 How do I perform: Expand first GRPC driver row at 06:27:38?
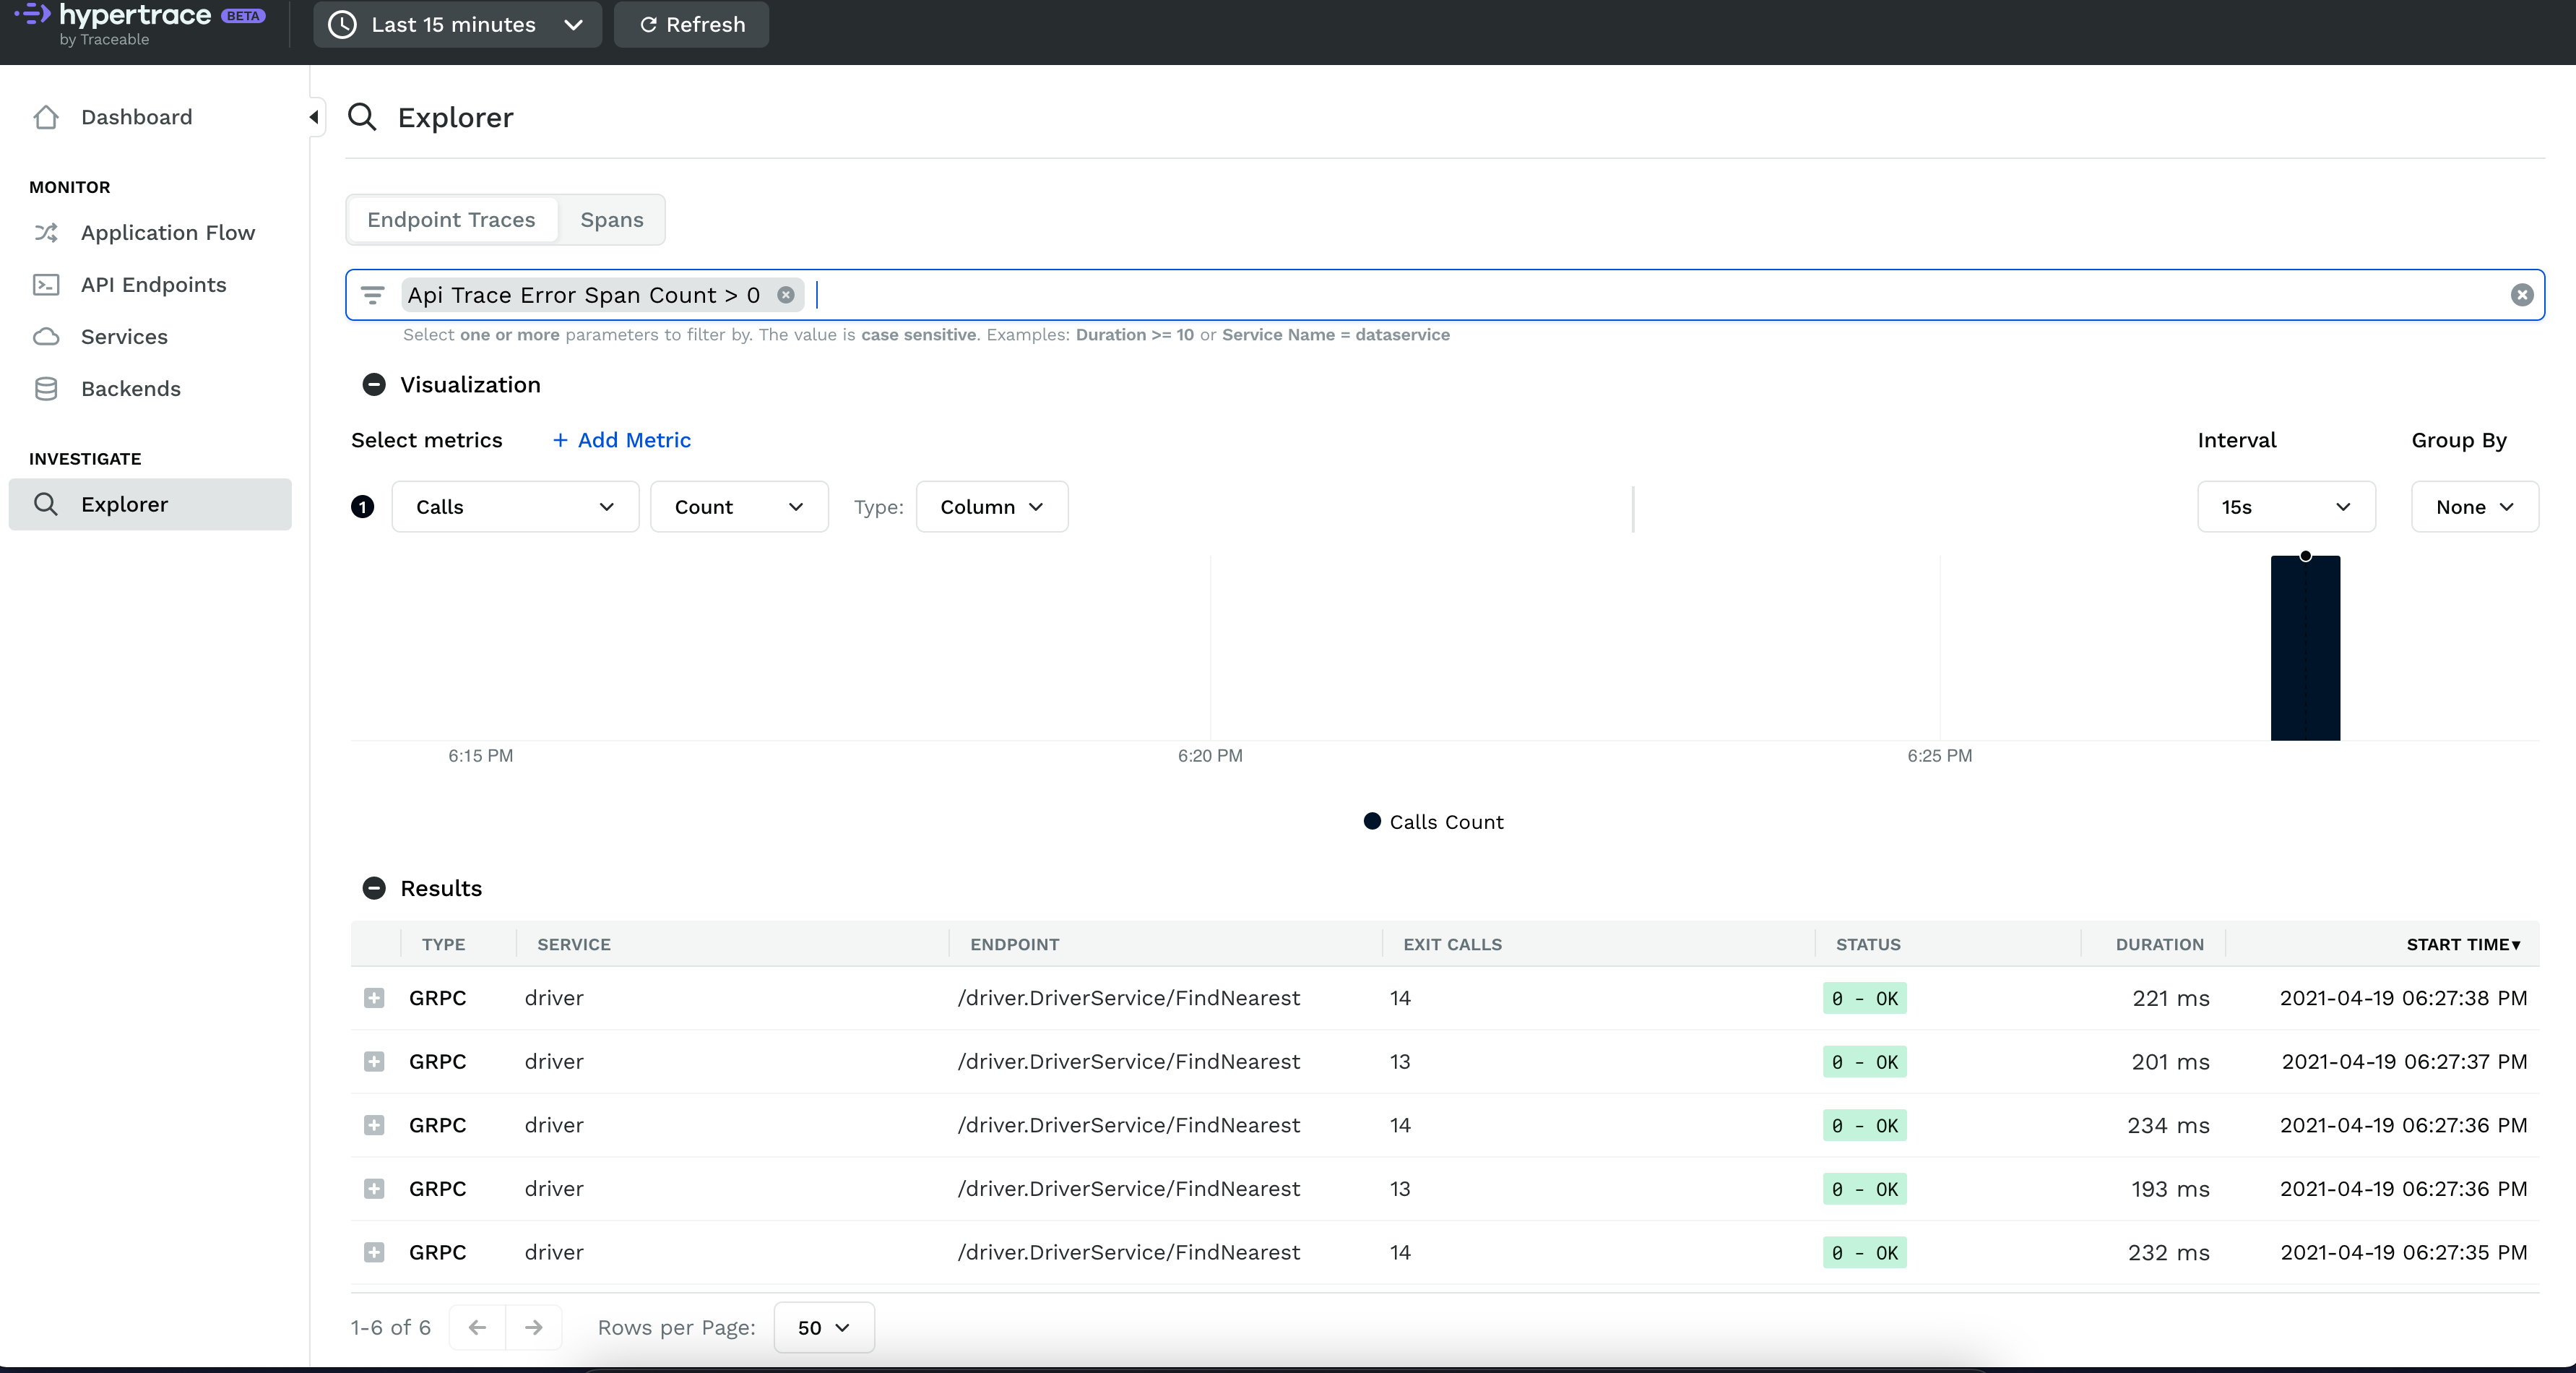374,998
